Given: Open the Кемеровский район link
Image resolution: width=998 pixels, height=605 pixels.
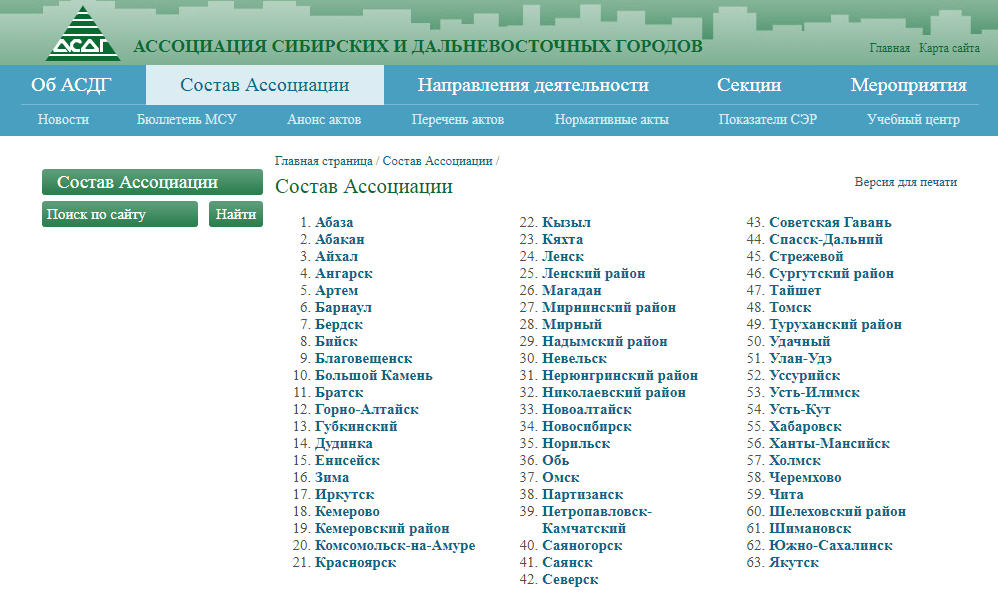Looking at the screenshot, I should tap(382, 529).
